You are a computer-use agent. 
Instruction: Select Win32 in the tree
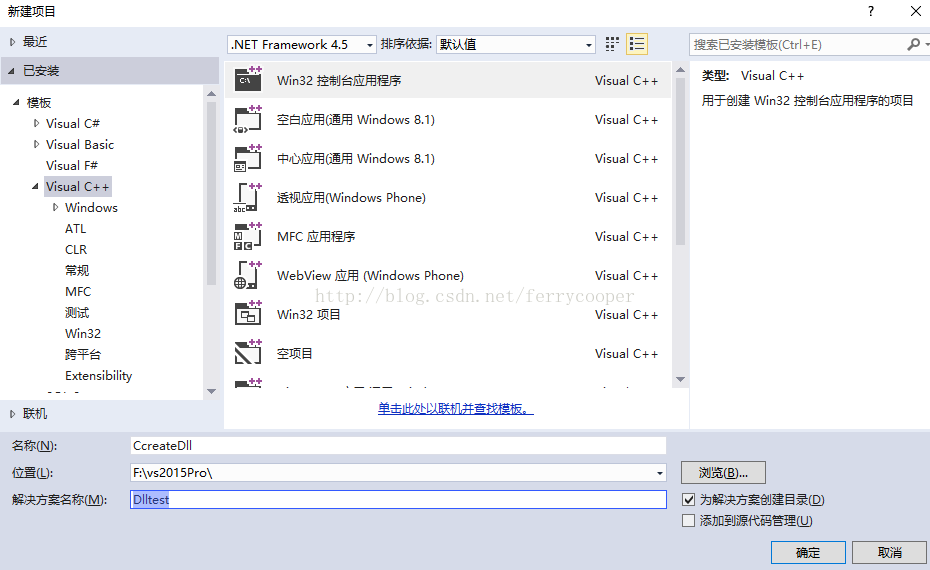coord(83,333)
